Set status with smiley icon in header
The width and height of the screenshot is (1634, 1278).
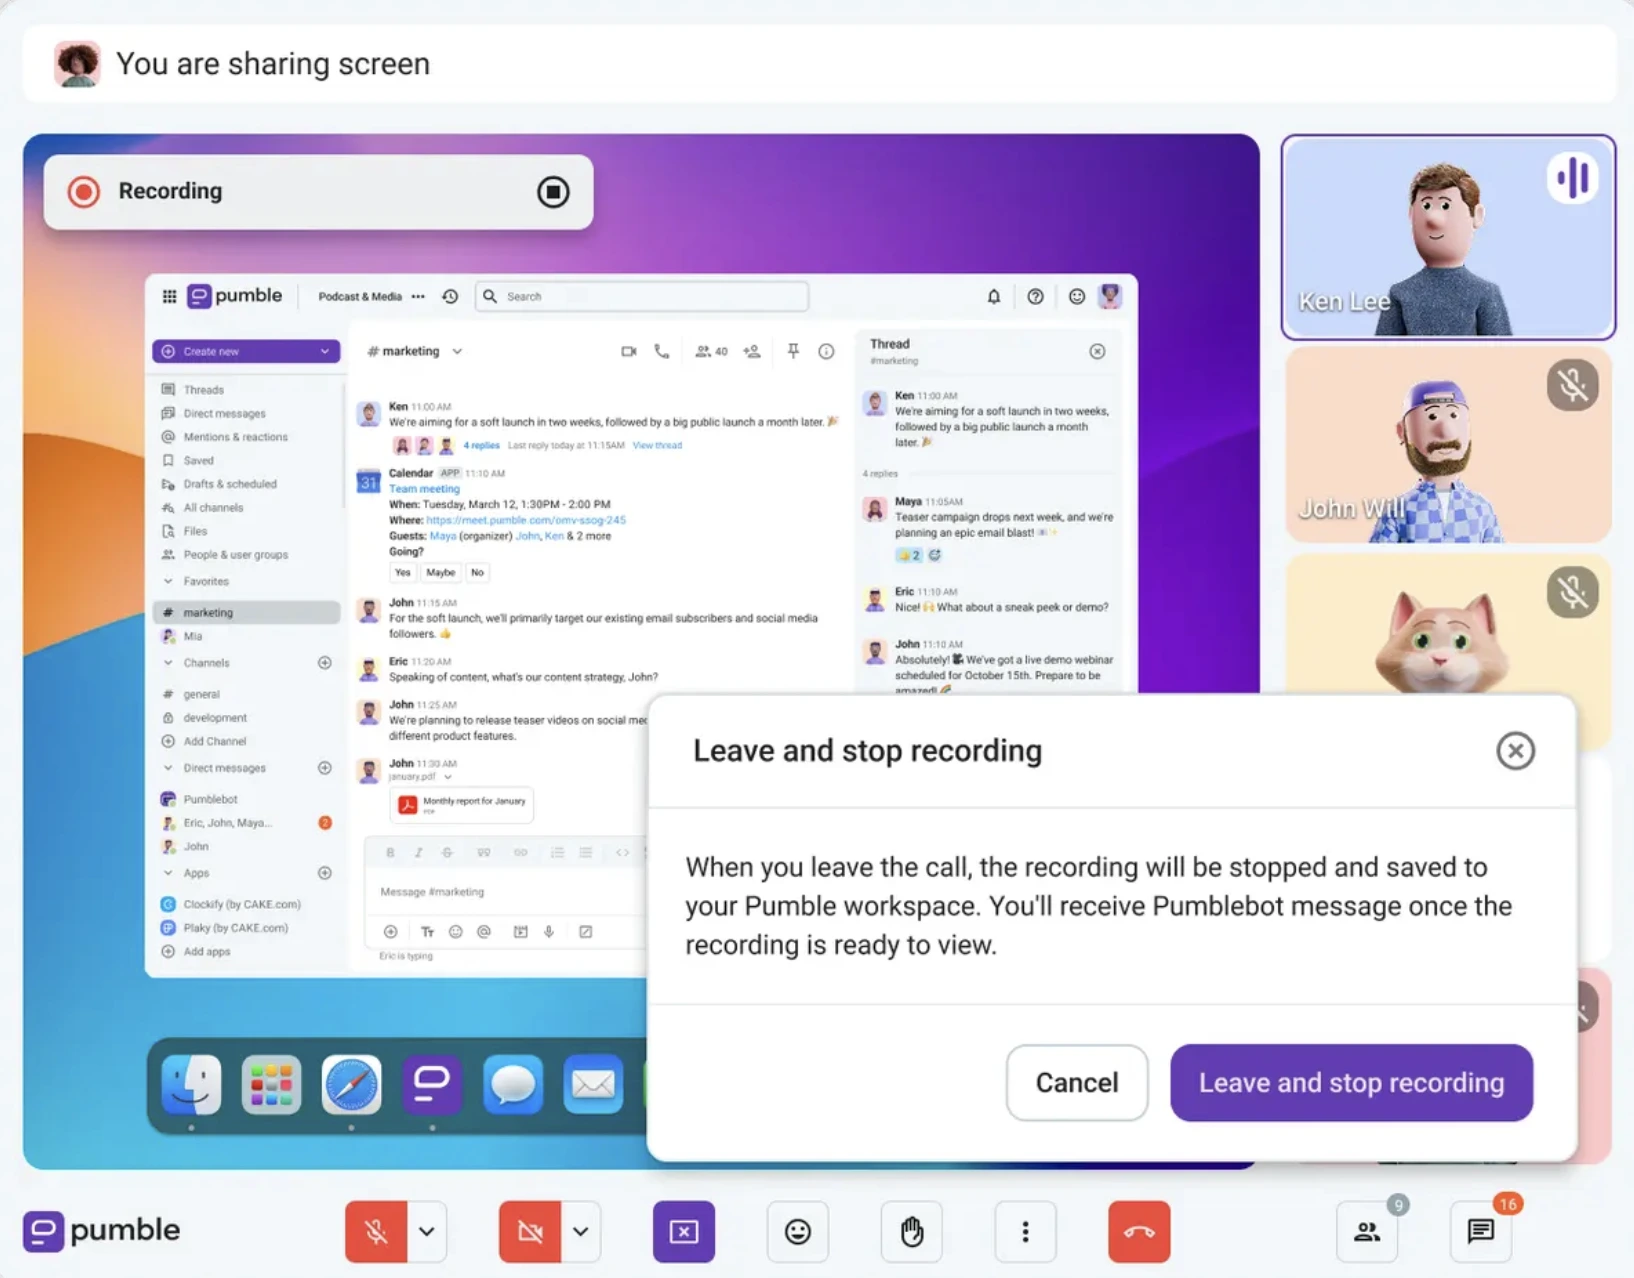[1076, 296]
